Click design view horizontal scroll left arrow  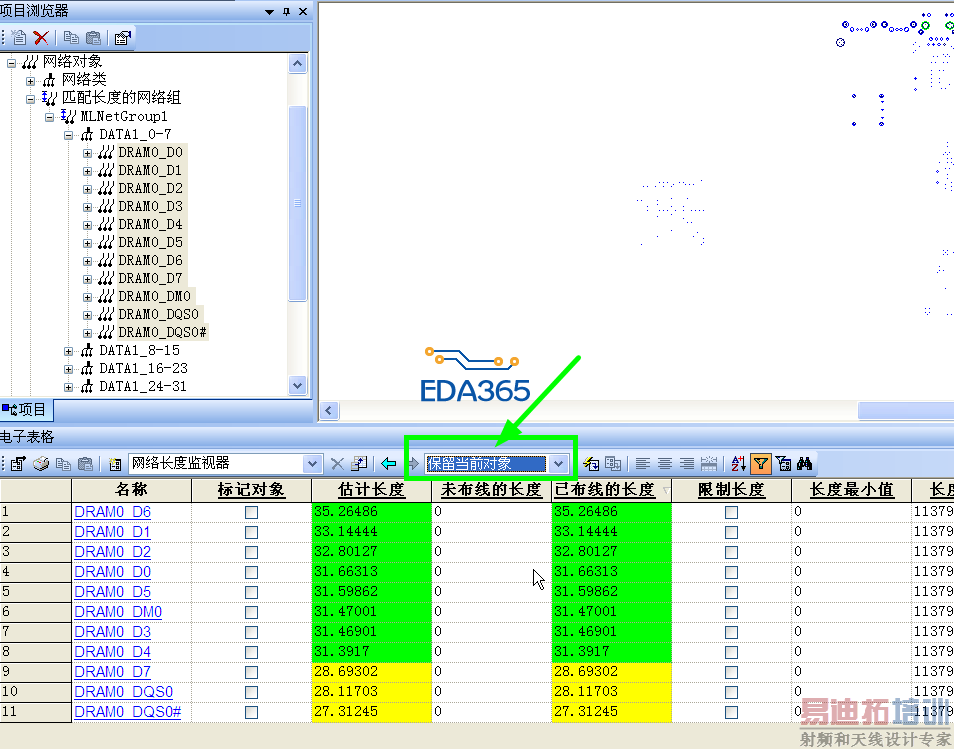tap(329, 411)
